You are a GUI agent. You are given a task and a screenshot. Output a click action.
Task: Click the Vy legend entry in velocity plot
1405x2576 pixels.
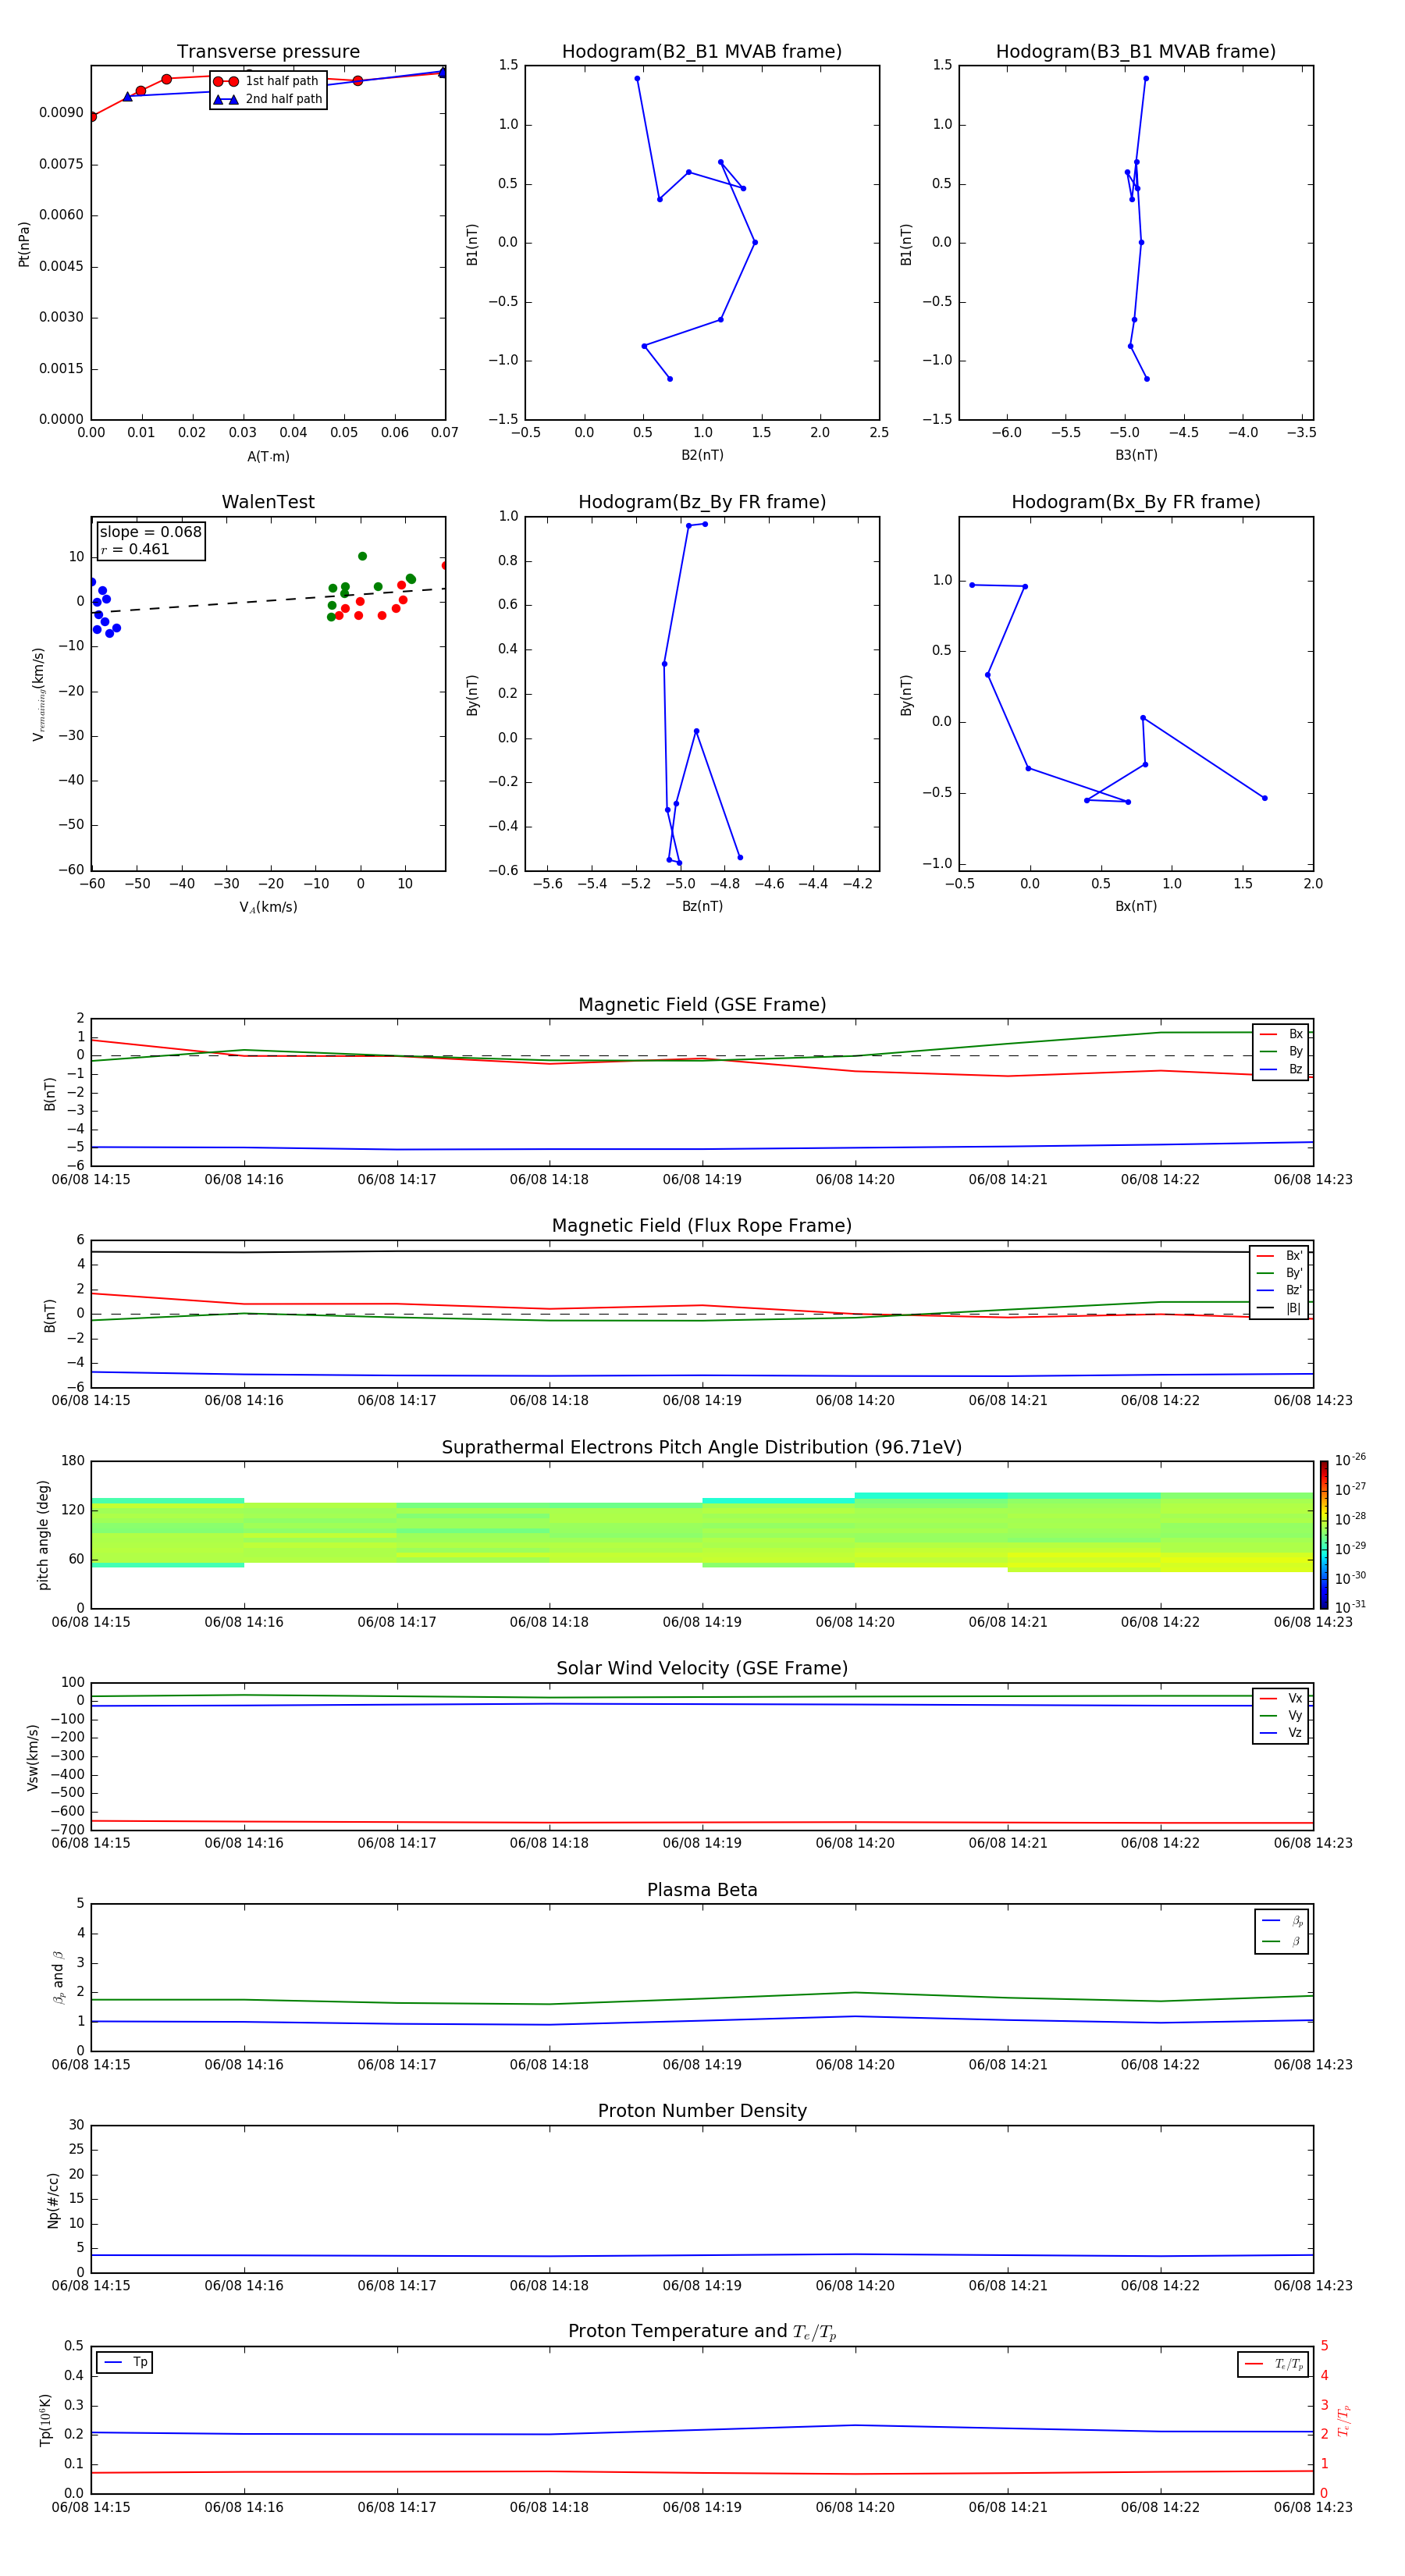(x=1281, y=1716)
